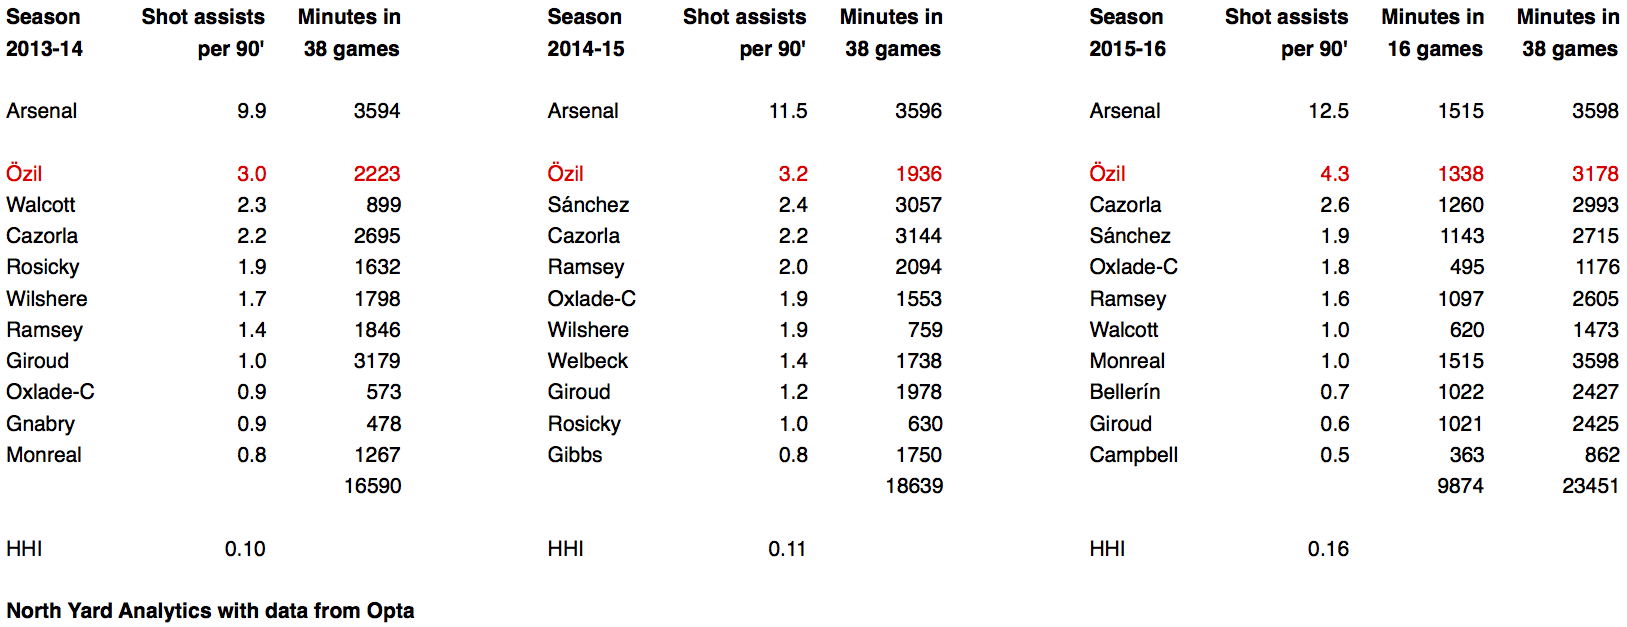
Task: Click Campbell's 862 minutes value
Action: point(1601,455)
